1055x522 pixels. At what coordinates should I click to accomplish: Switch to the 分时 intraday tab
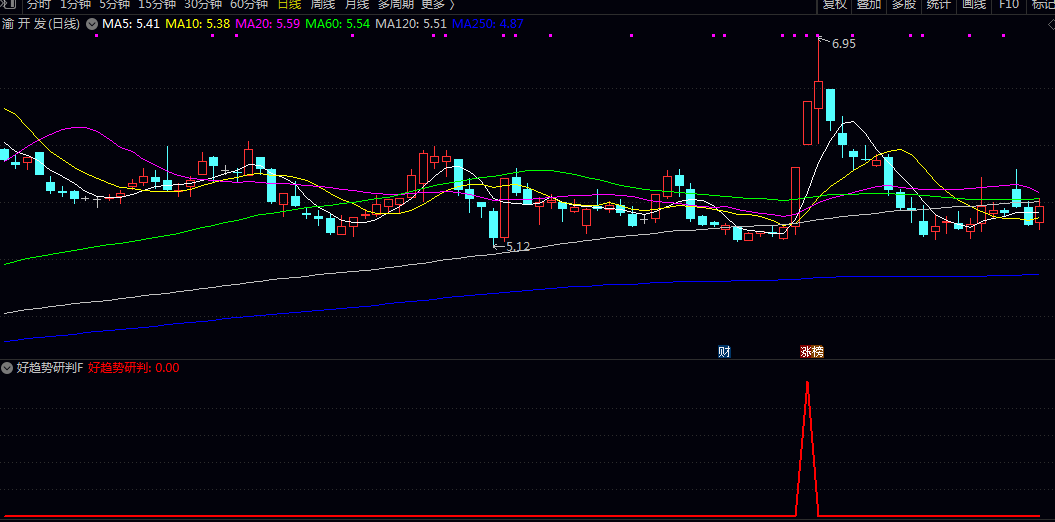[39, 4]
